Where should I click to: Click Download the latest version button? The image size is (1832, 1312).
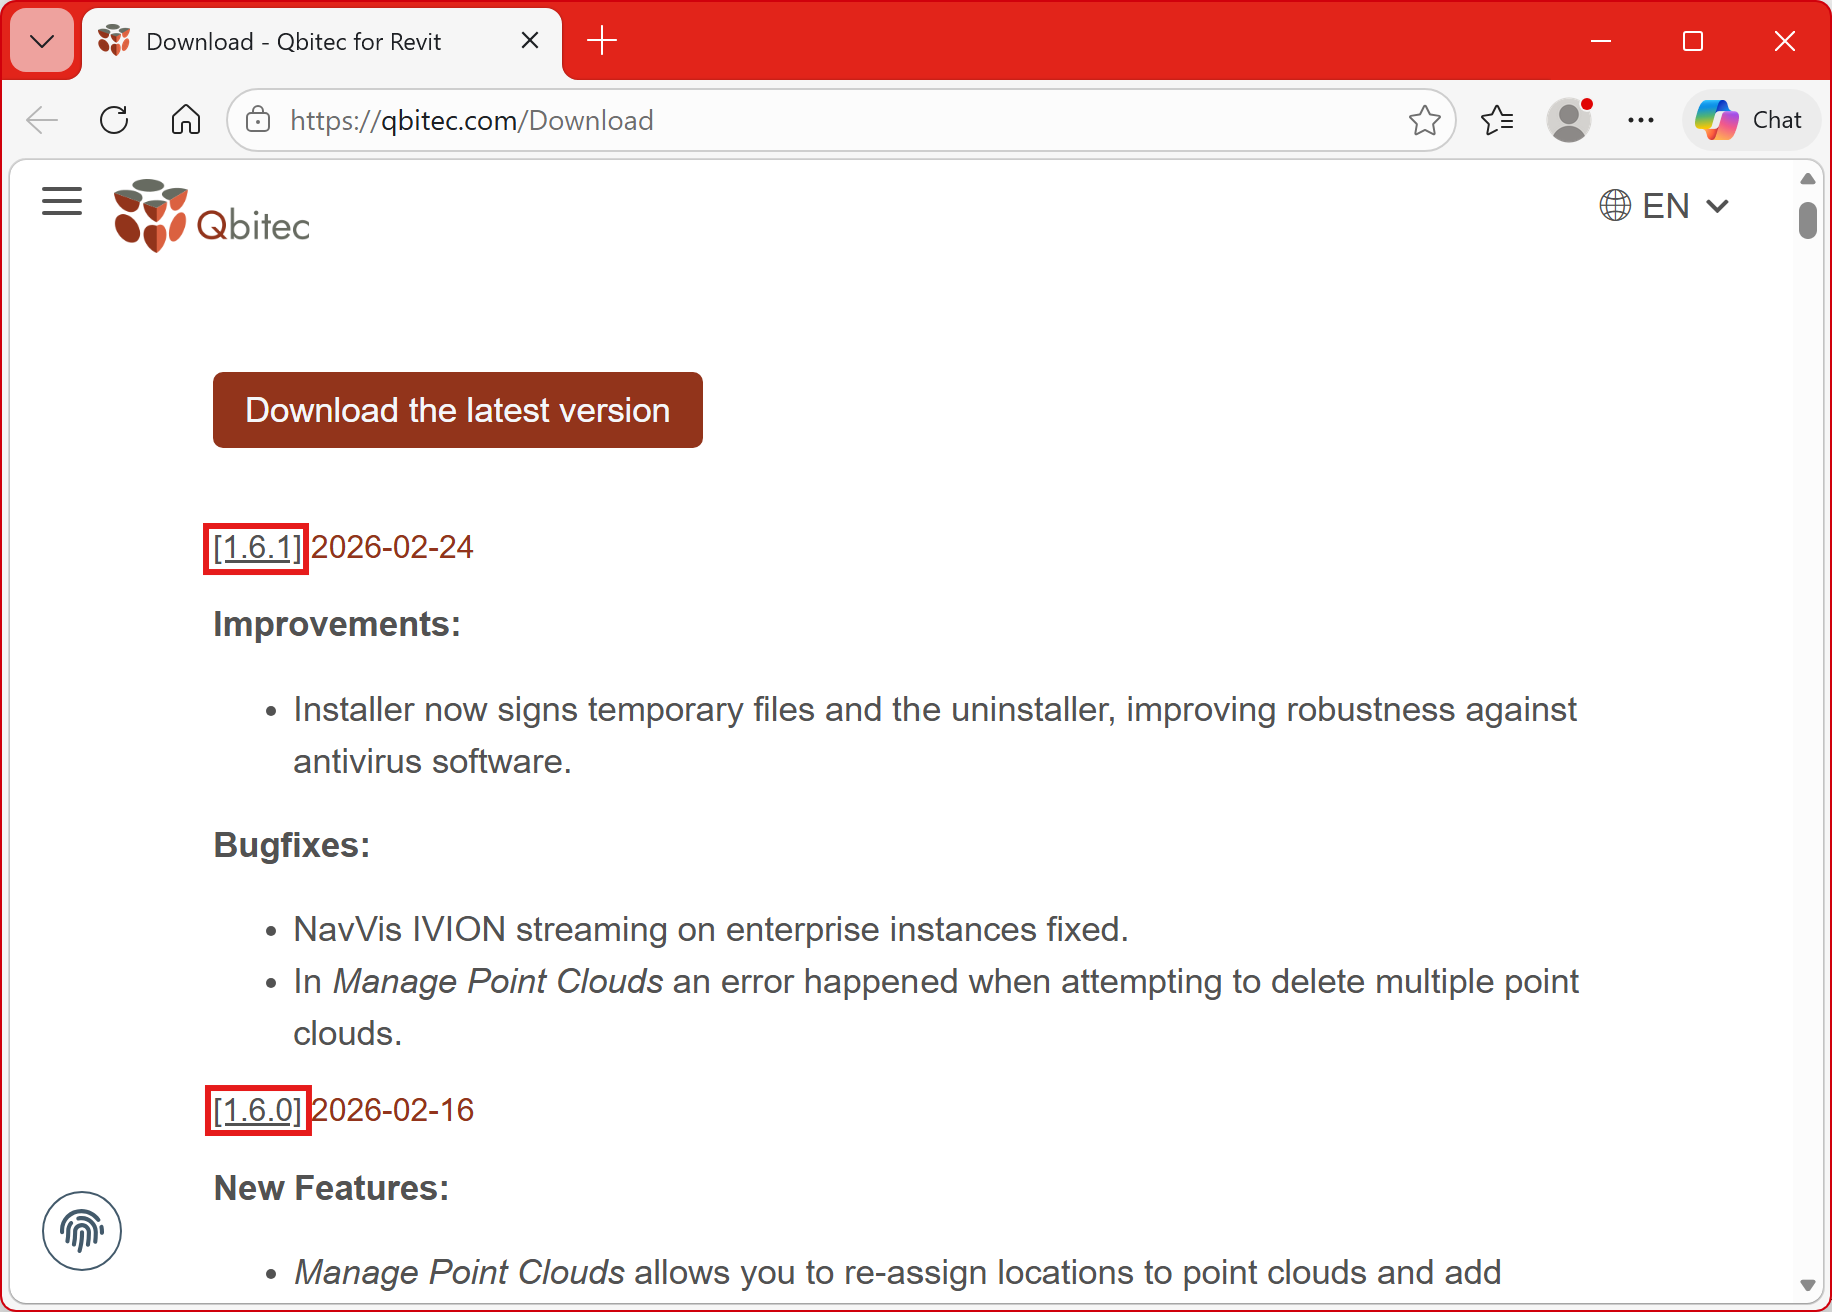(x=458, y=410)
